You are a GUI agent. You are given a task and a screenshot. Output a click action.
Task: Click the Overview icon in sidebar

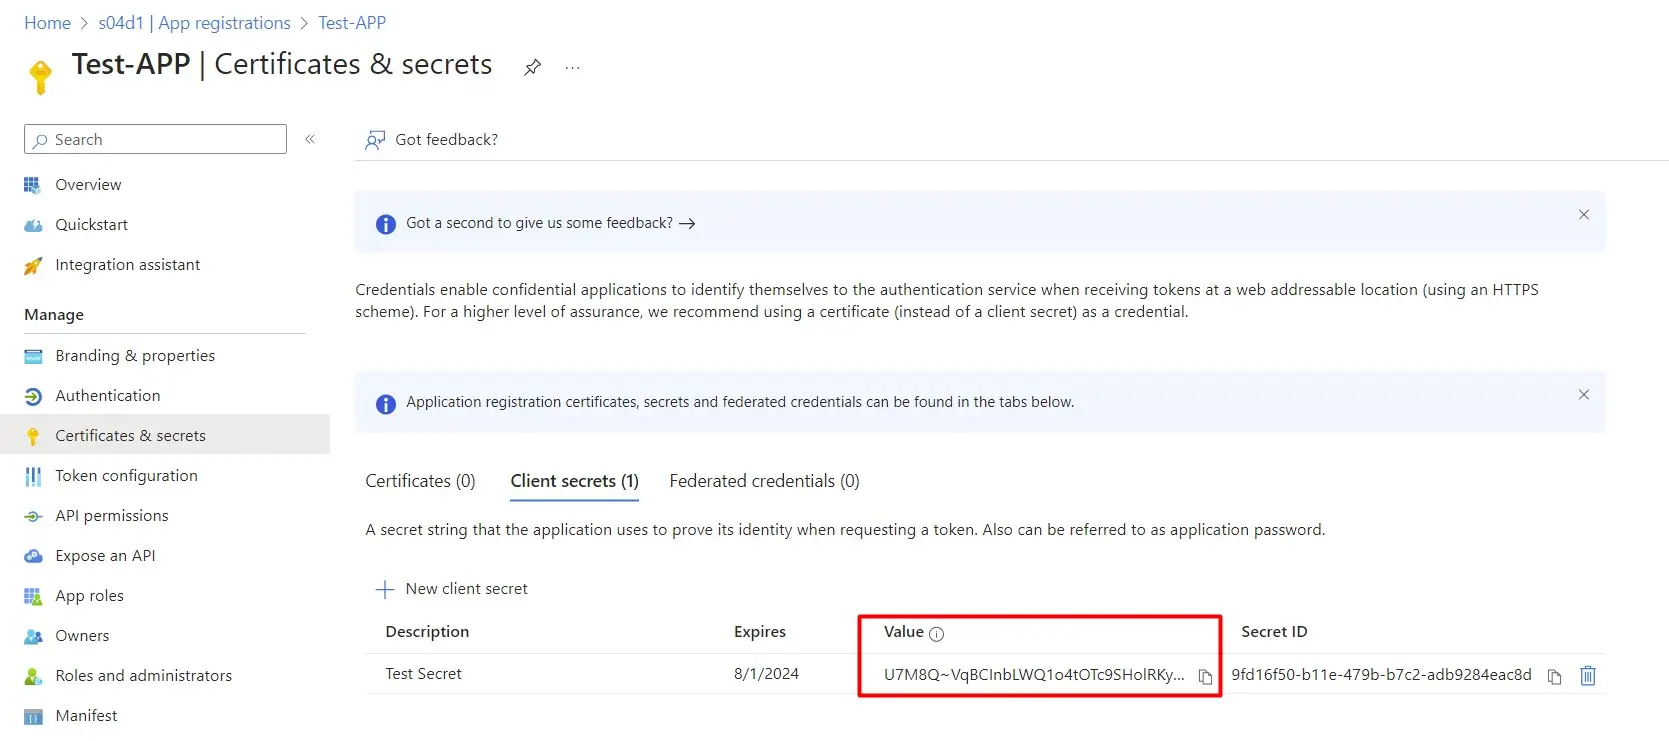click(33, 185)
